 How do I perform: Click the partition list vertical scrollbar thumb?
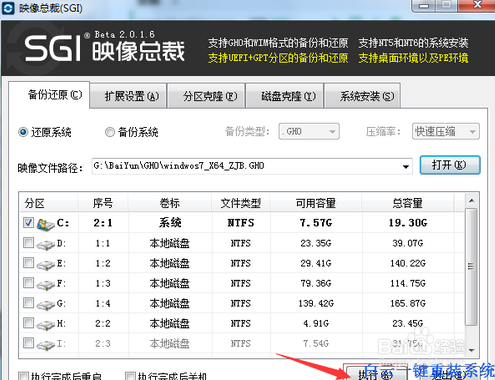471,267
